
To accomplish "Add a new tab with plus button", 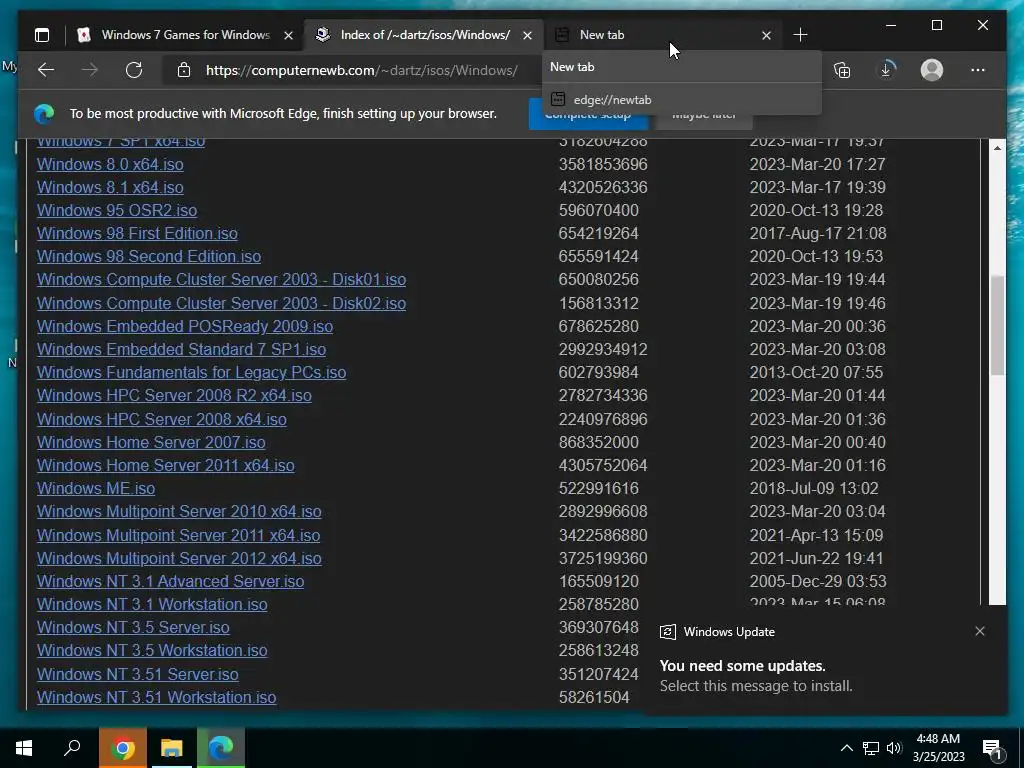I will coord(800,35).
